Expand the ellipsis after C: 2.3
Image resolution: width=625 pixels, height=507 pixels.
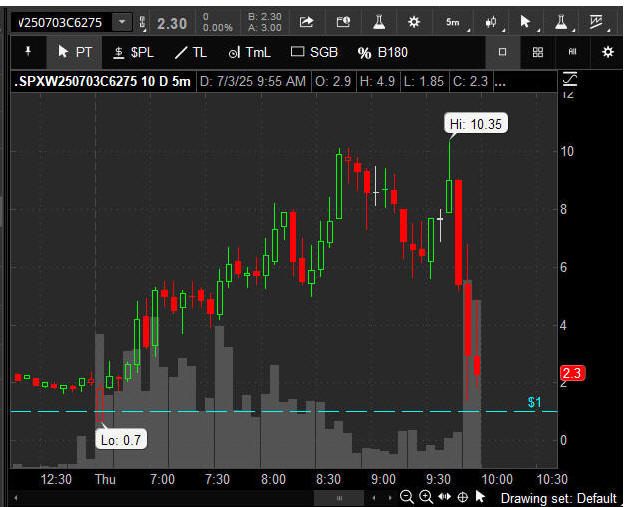coord(500,82)
